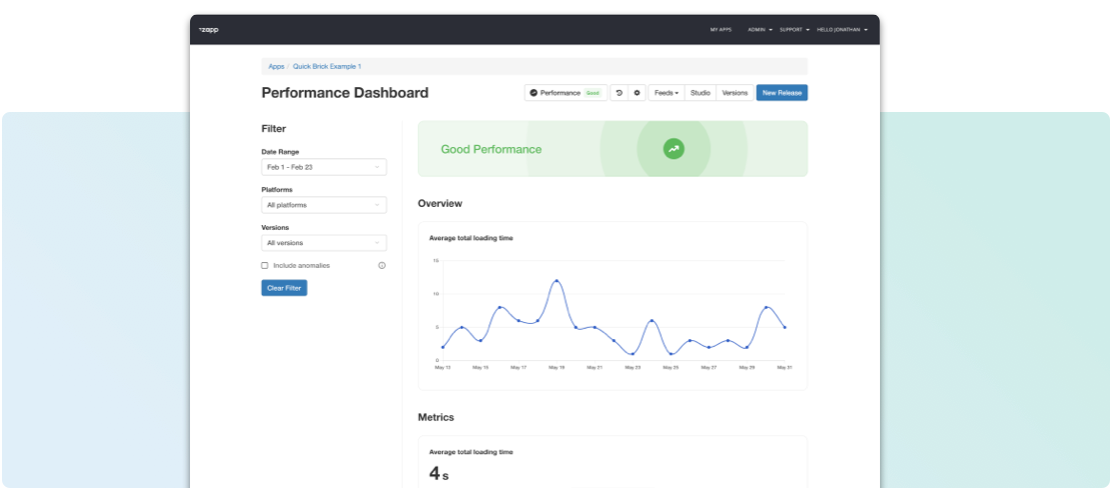Follow the Quick Brick Example 1 breadcrumb
This screenshot has height=488, width=1112.
pyautogui.click(x=327, y=66)
